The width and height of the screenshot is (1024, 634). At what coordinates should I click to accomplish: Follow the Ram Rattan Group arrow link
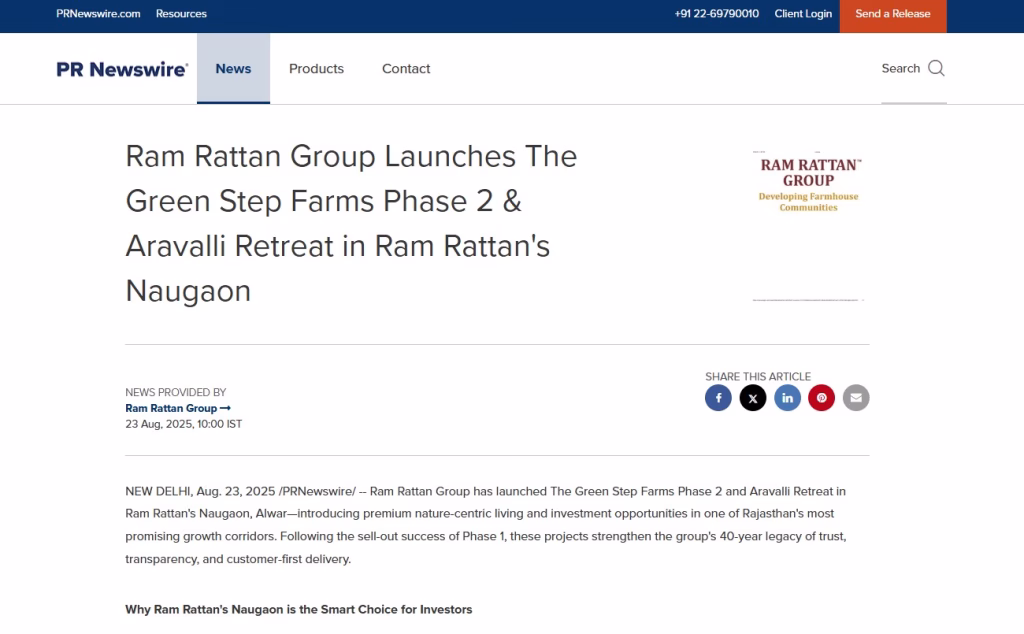pos(178,408)
